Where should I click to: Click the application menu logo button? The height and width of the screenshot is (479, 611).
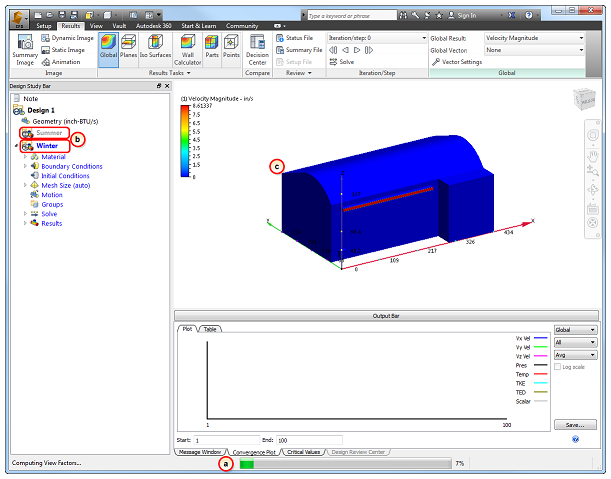click(18, 19)
